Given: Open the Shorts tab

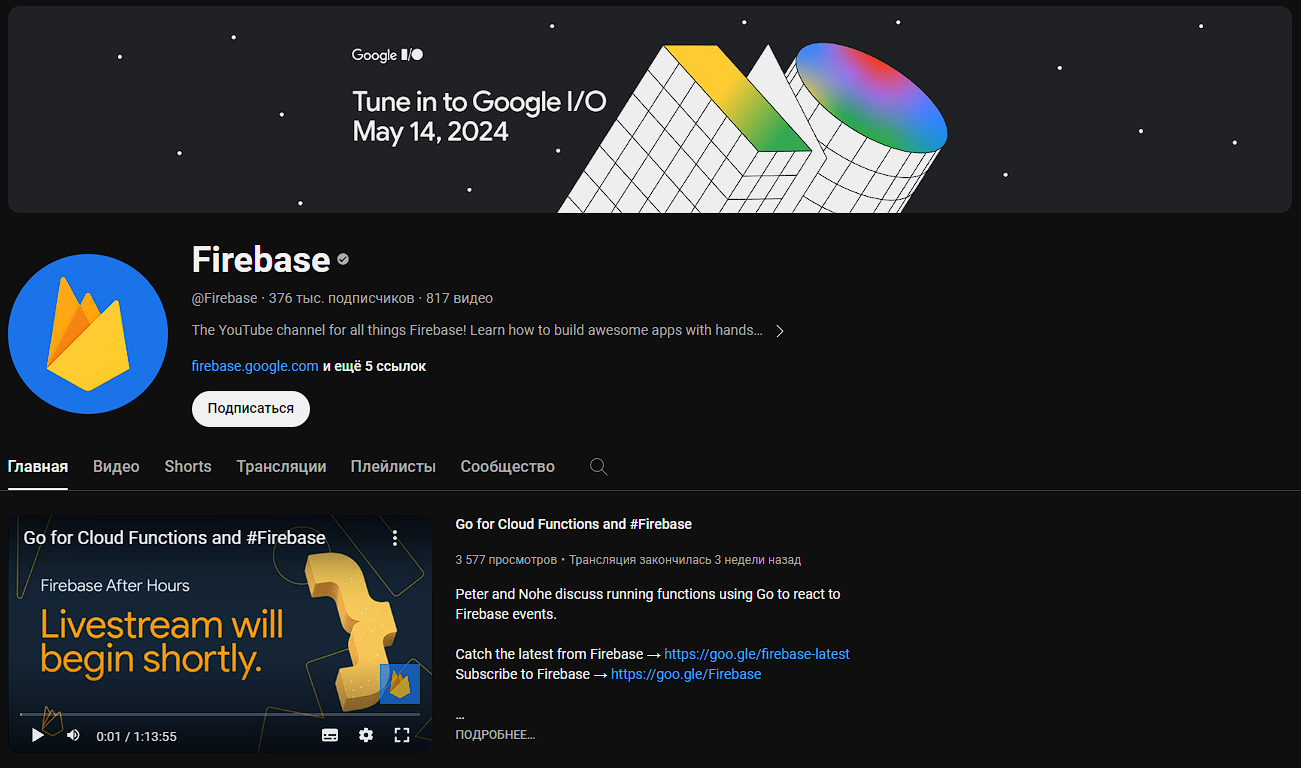Looking at the screenshot, I should (x=187, y=466).
